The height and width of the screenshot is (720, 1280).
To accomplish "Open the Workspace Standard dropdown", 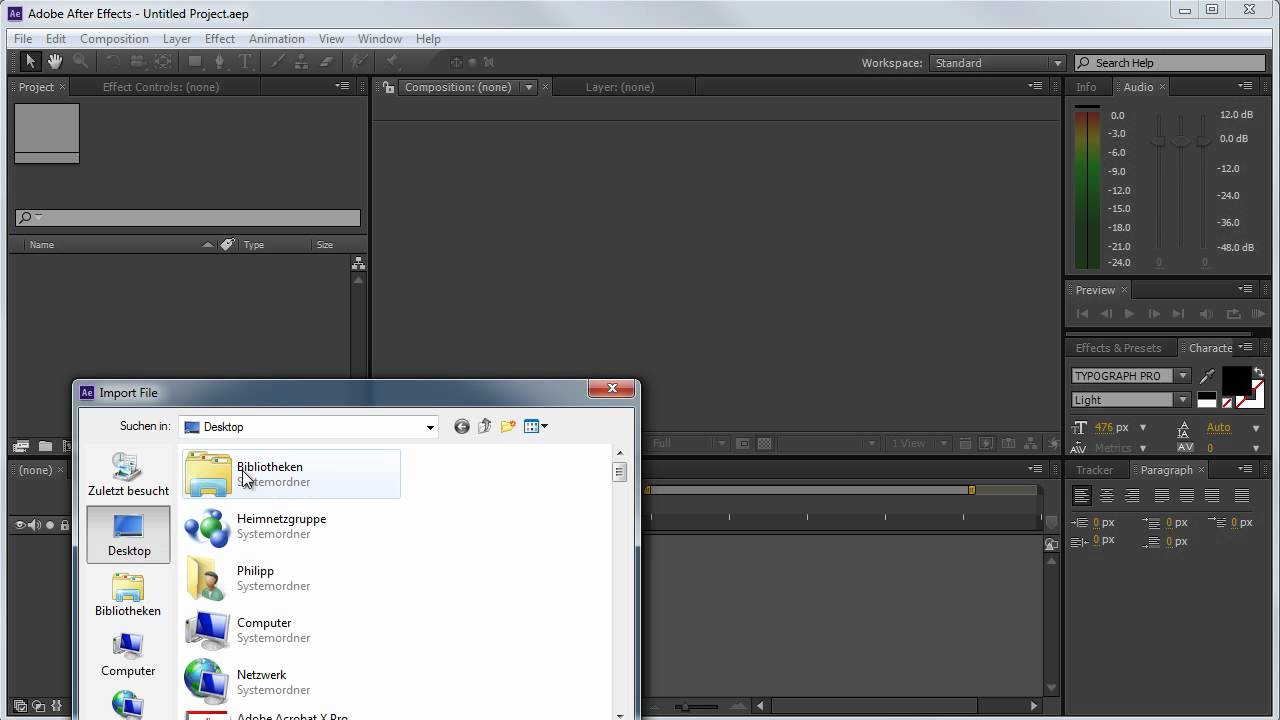I will pyautogui.click(x=998, y=63).
